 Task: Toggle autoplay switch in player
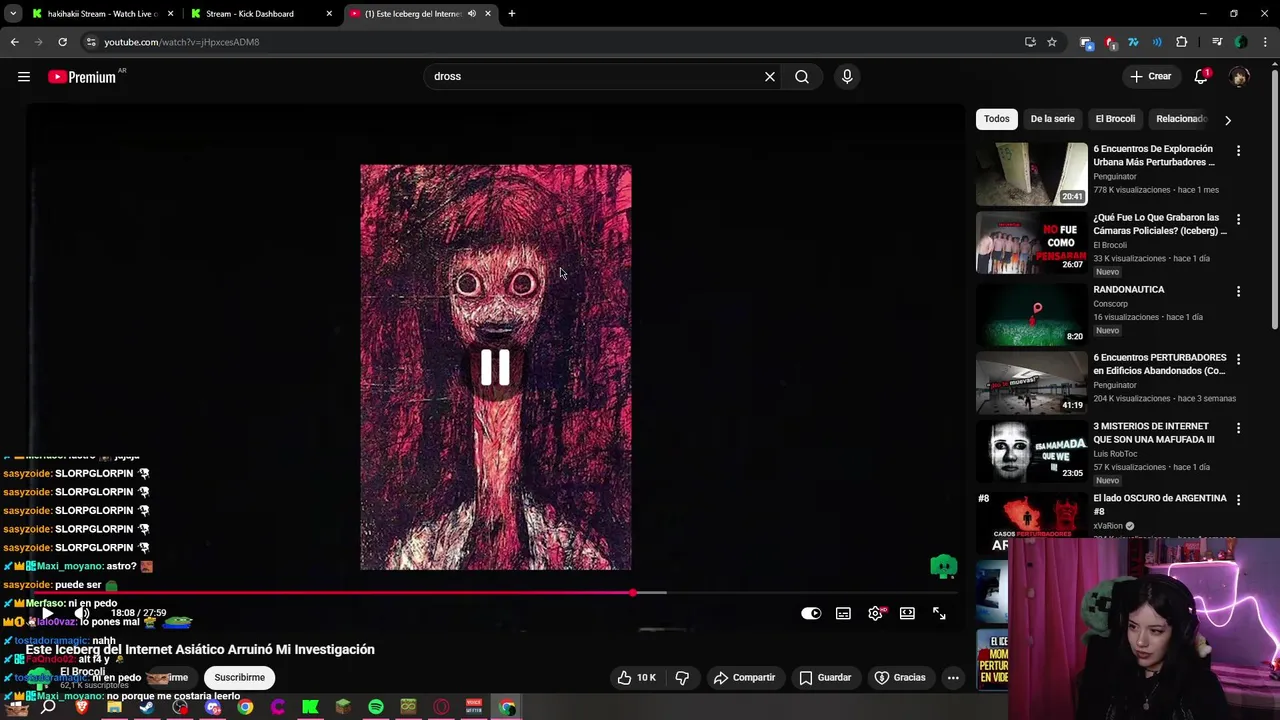pos(811,613)
